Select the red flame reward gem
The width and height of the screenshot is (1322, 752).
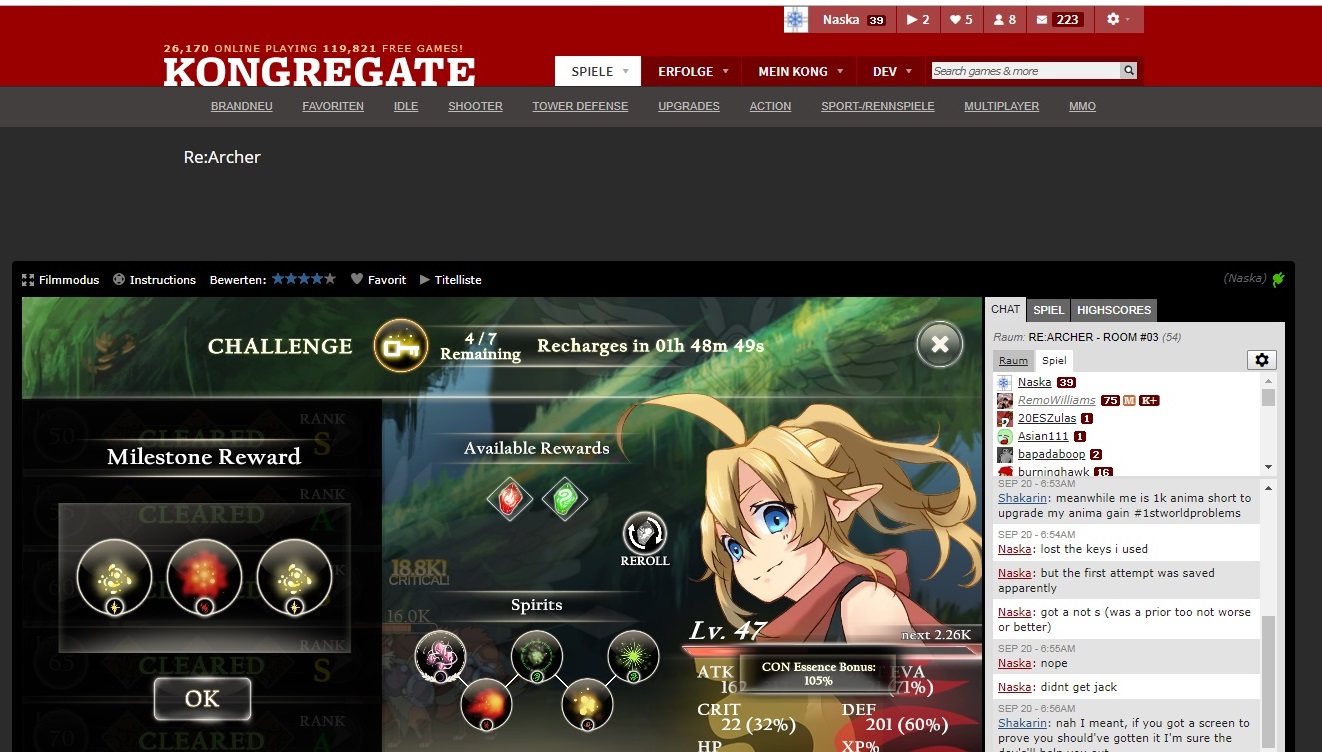click(510, 499)
